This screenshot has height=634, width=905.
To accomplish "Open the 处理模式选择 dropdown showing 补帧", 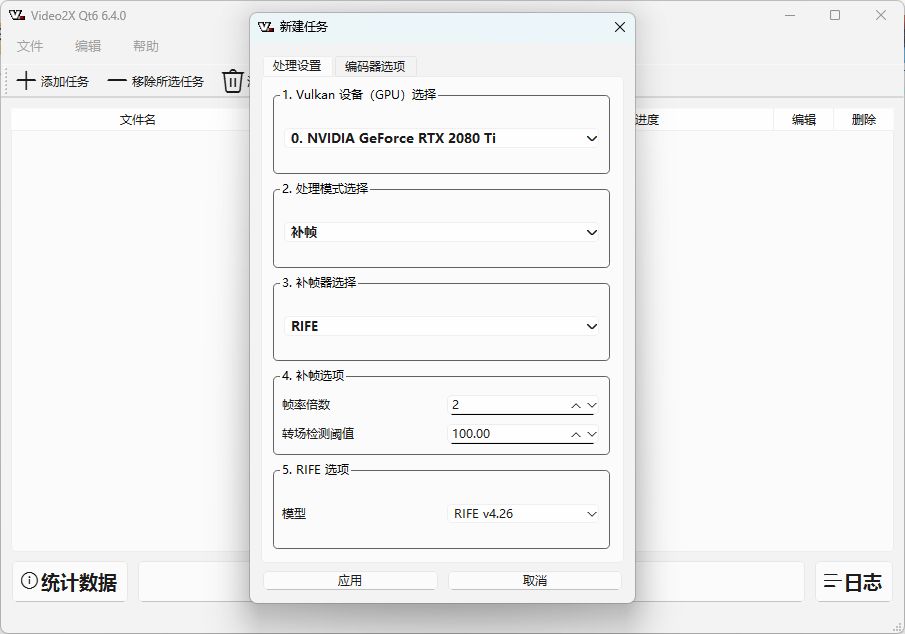I will point(441,232).
